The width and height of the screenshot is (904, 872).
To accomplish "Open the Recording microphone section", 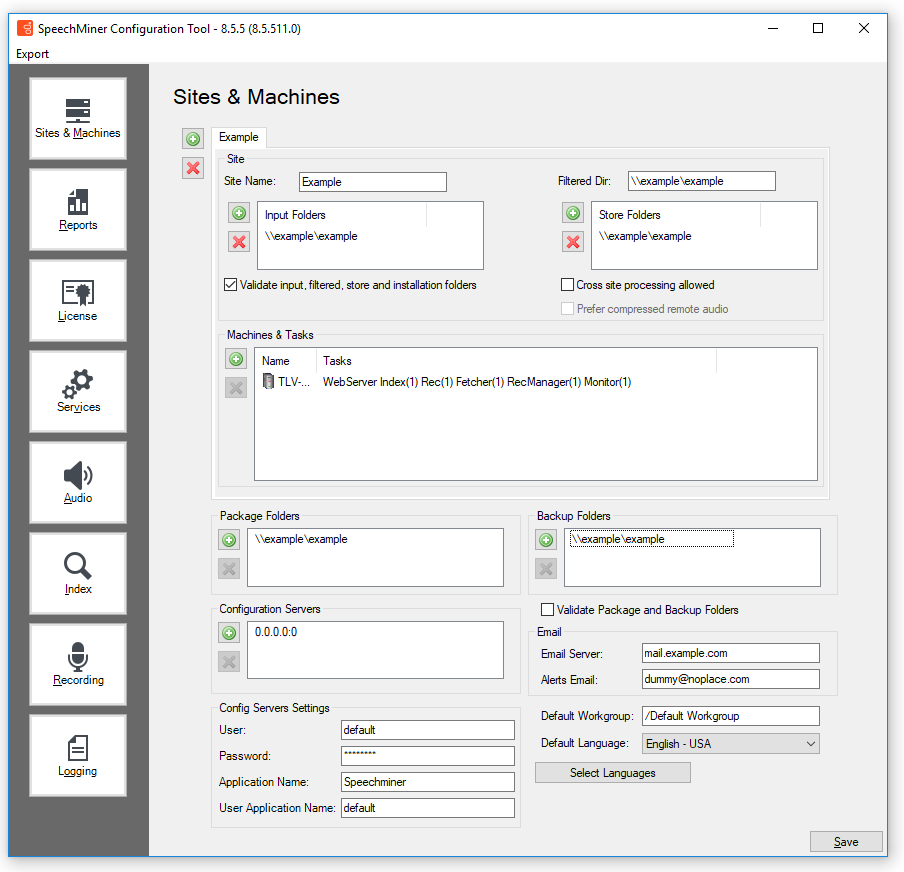I will click(x=78, y=665).
